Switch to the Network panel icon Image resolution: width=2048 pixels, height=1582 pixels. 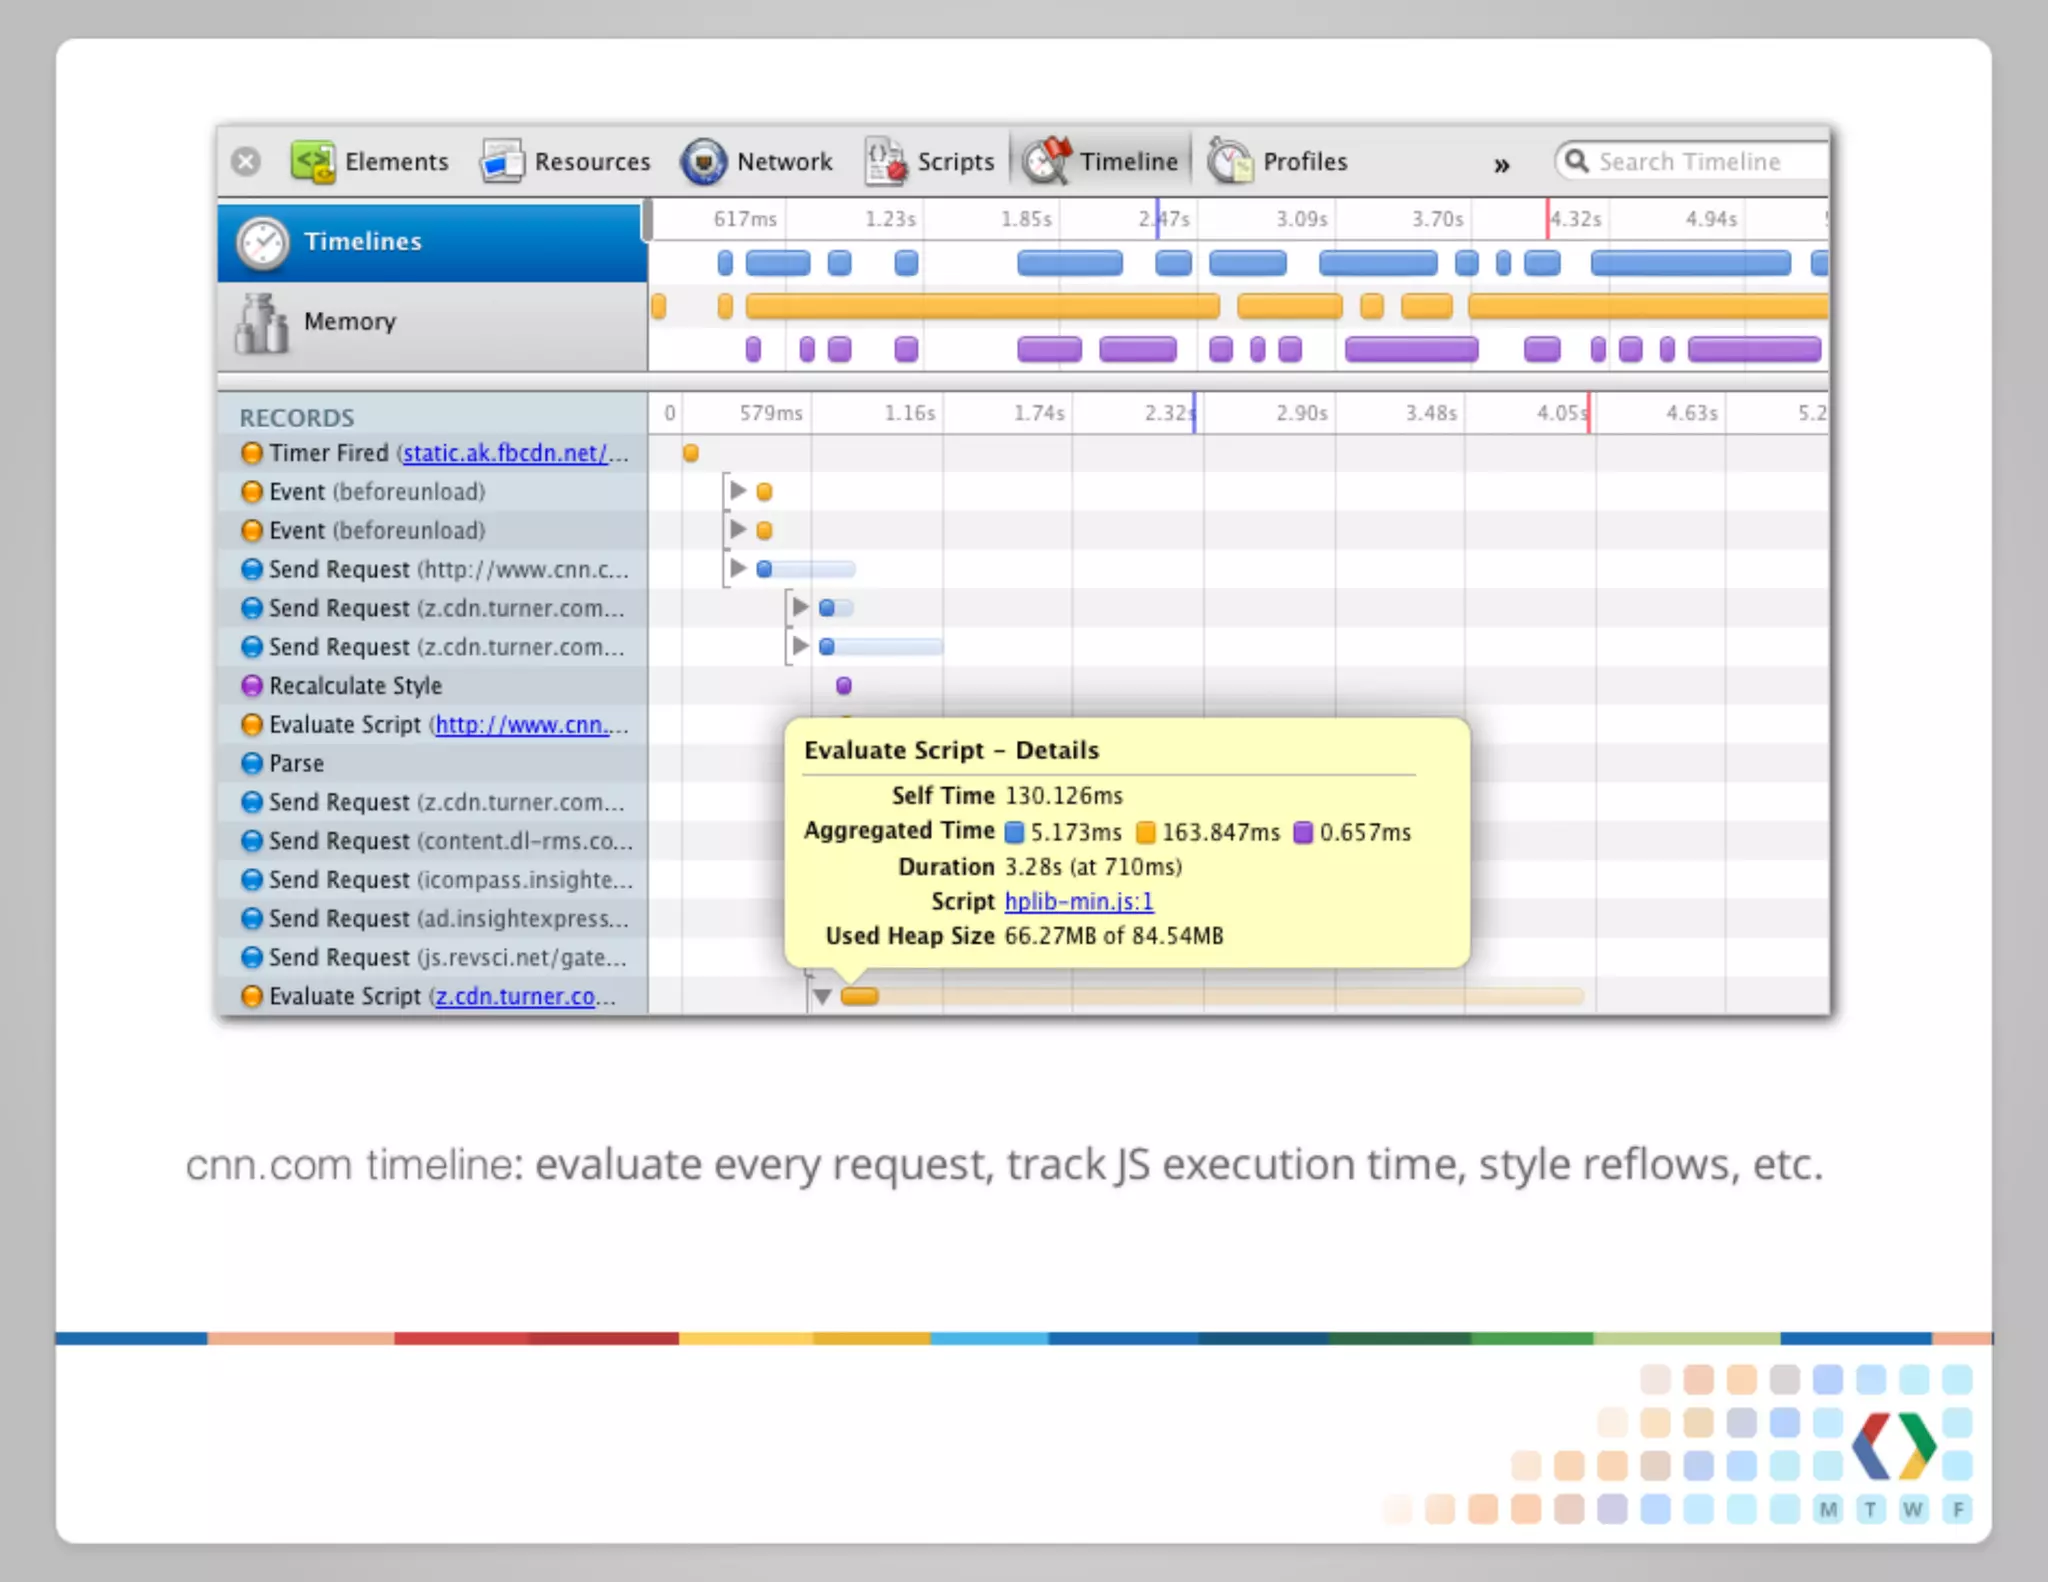(x=703, y=161)
